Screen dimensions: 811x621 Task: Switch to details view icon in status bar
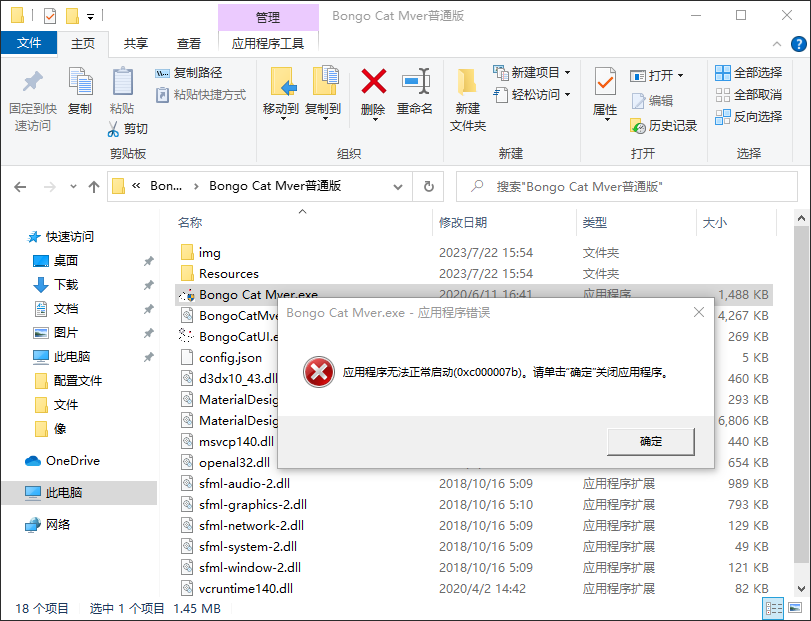[773, 609]
